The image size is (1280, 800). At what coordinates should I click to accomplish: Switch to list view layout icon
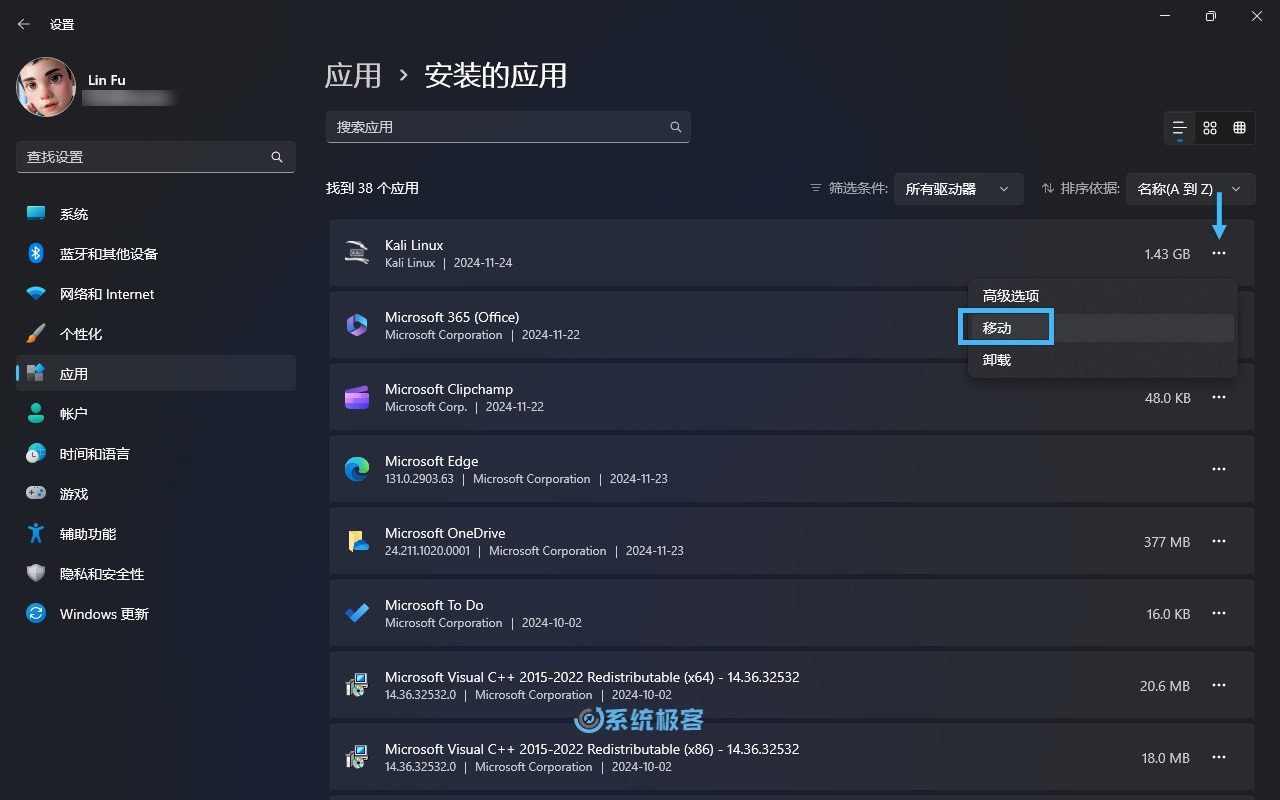click(x=1180, y=128)
